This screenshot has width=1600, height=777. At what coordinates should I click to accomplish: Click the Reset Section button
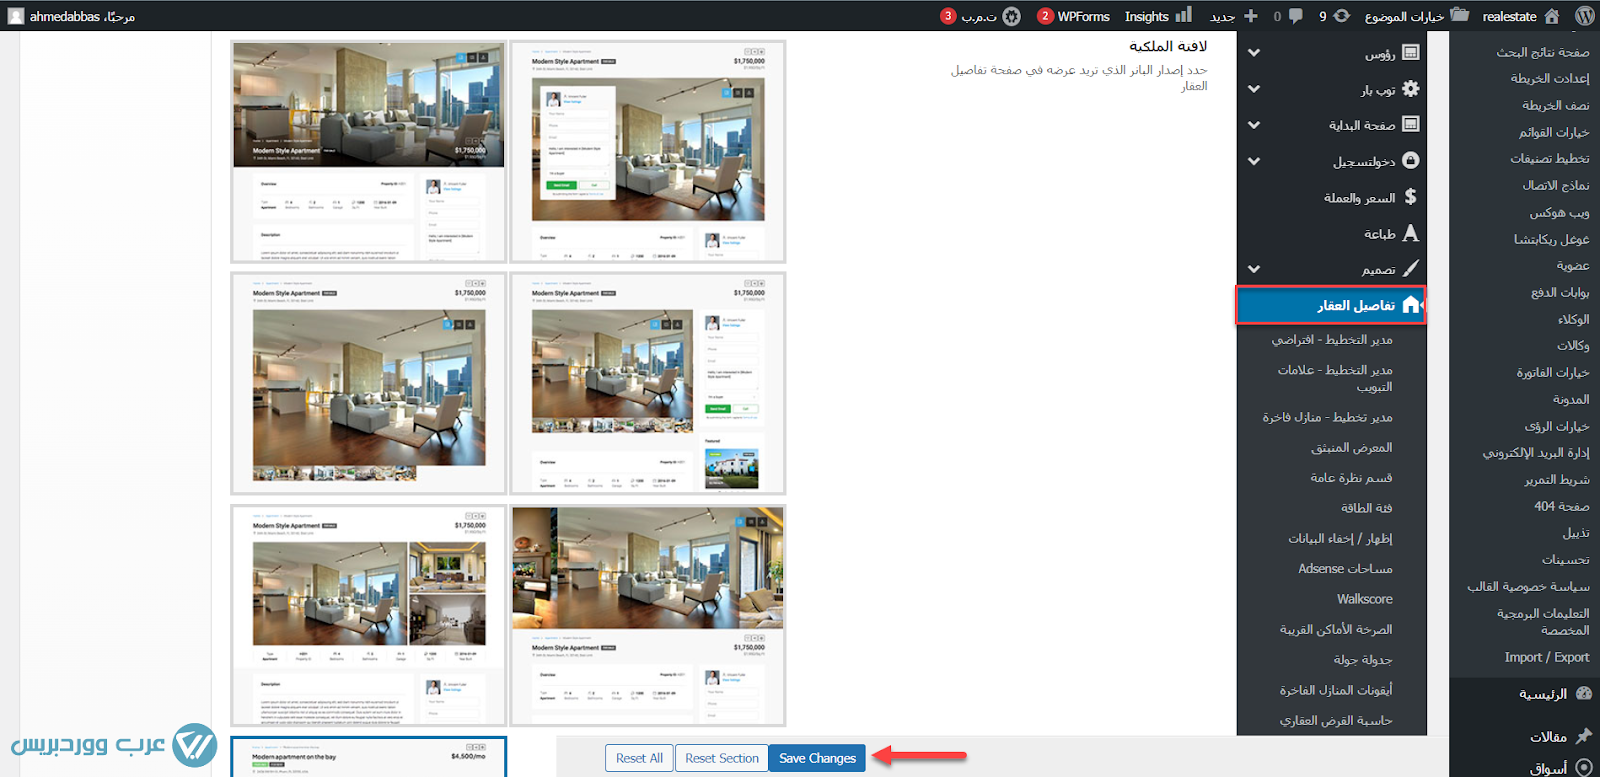coord(721,758)
